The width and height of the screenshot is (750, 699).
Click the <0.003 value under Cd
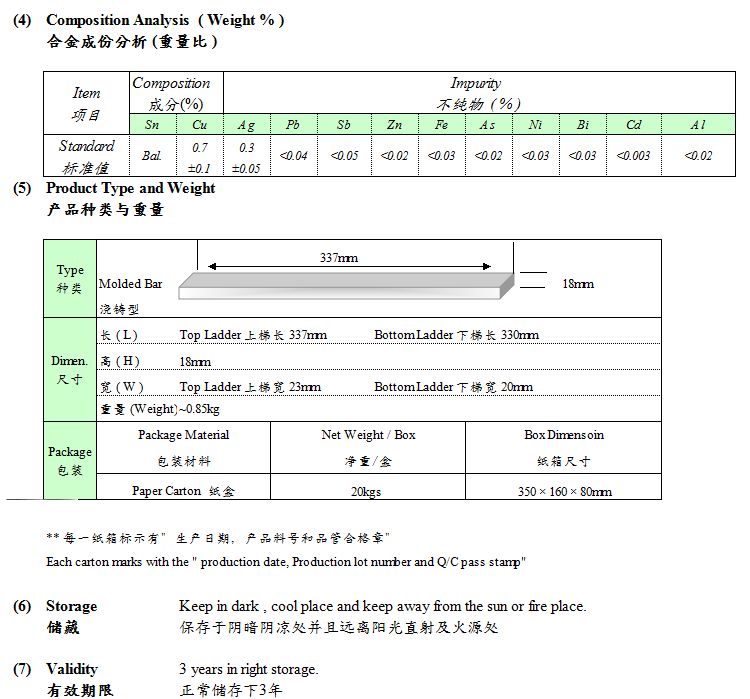pos(633,156)
